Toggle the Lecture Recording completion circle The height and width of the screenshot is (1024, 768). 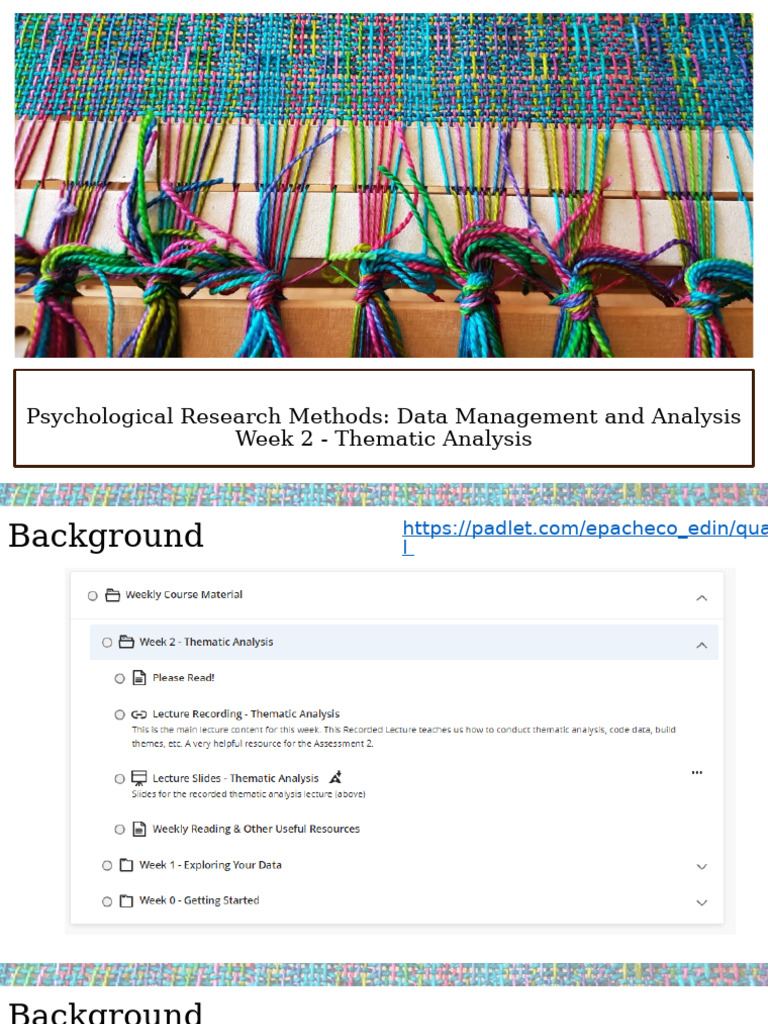(x=120, y=714)
